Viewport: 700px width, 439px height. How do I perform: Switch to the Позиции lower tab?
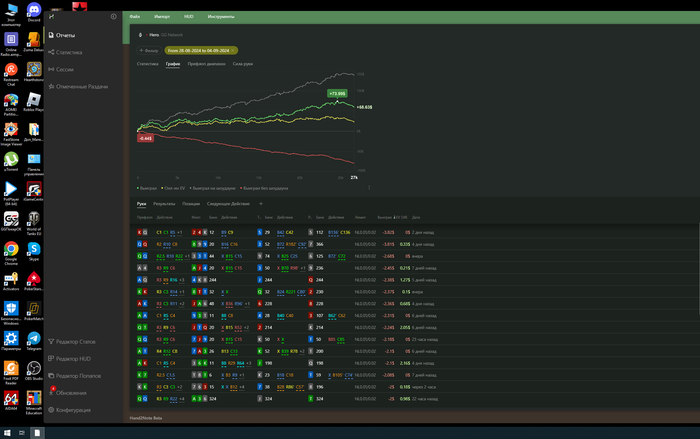[x=191, y=204]
